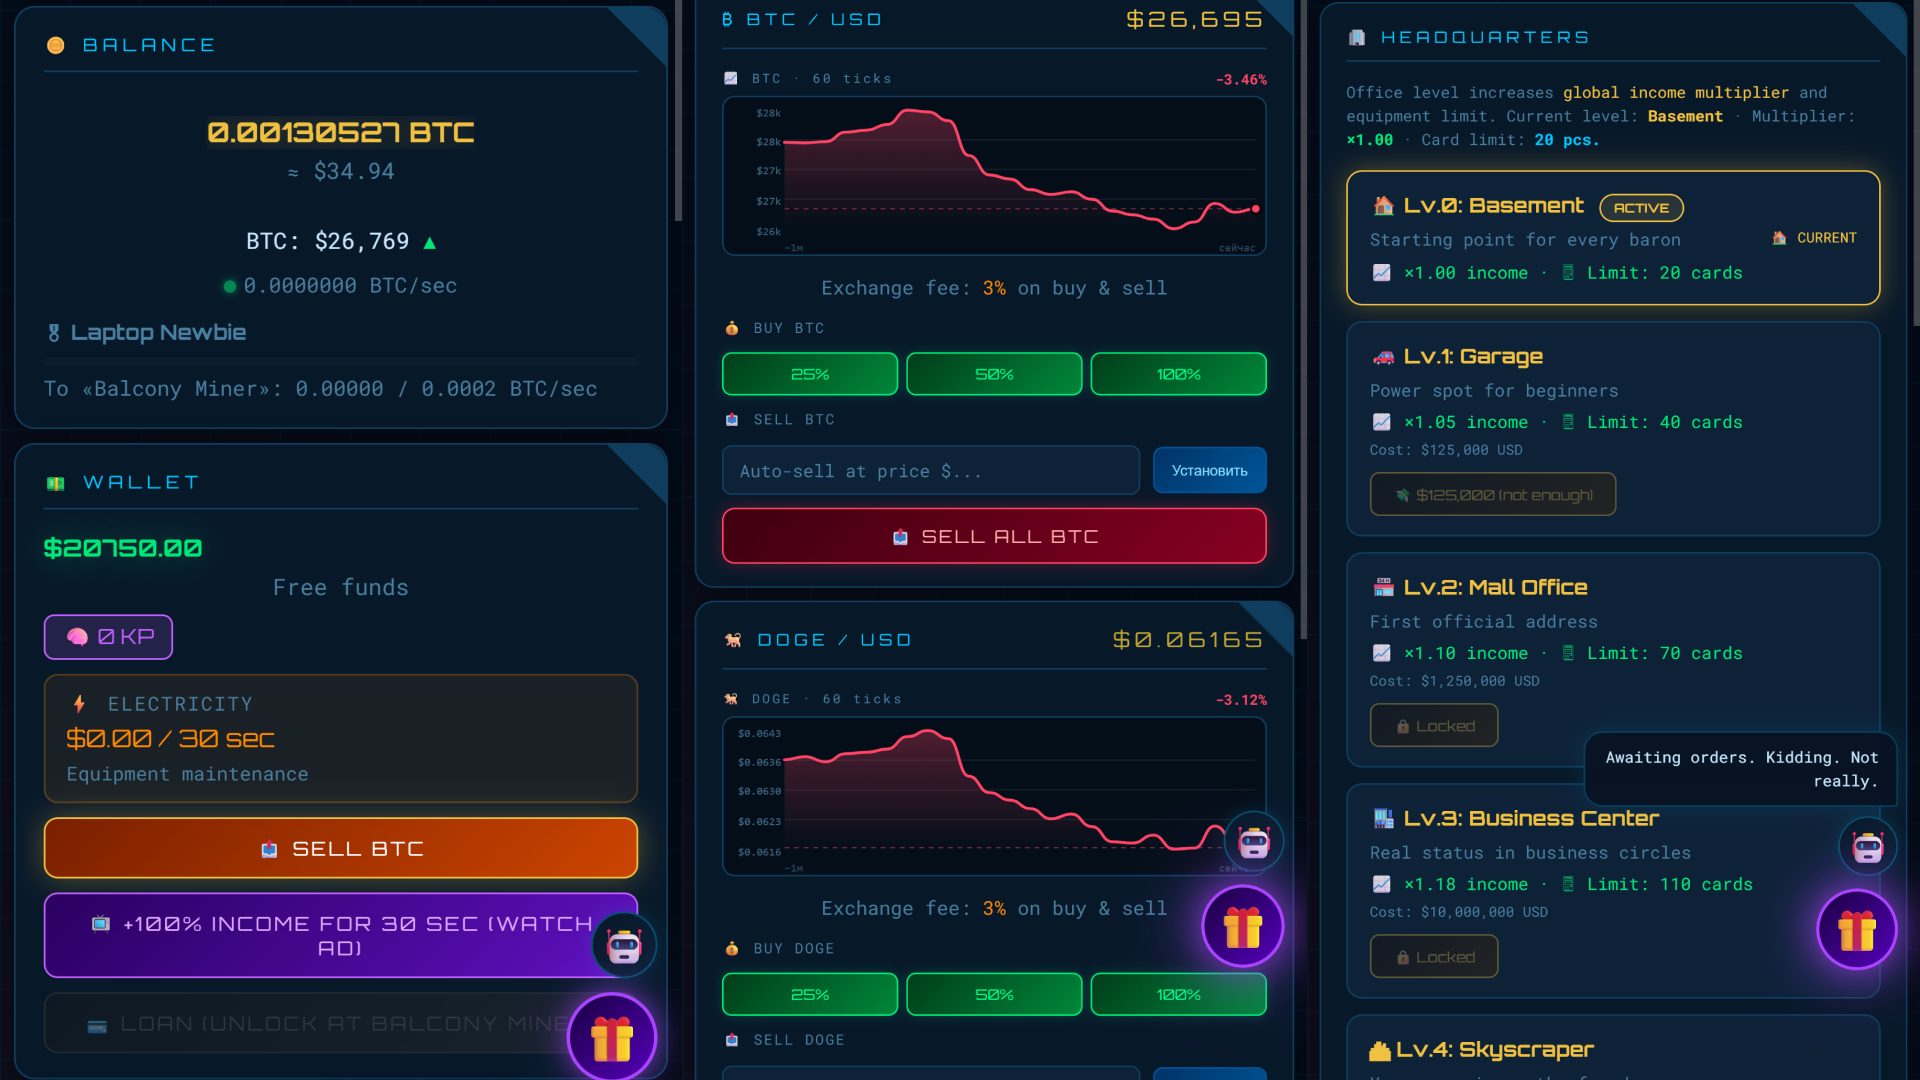Click the Laptop Newbie rank title
The height and width of the screenshot is (1080, 1920).
pos(158,333)
